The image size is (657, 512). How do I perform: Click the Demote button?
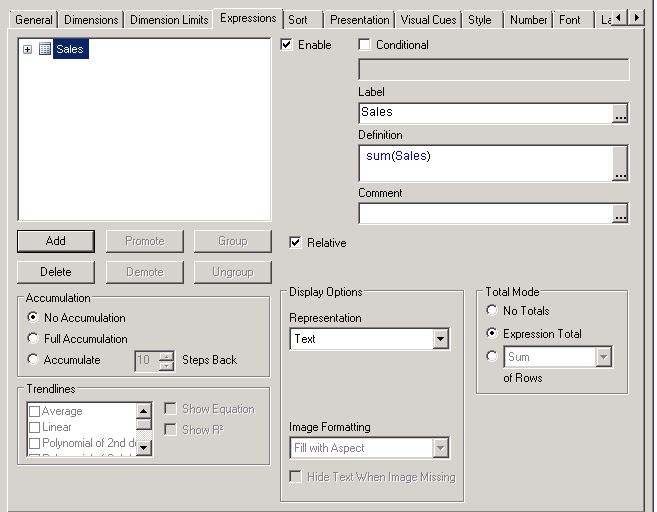click(145, 272)
